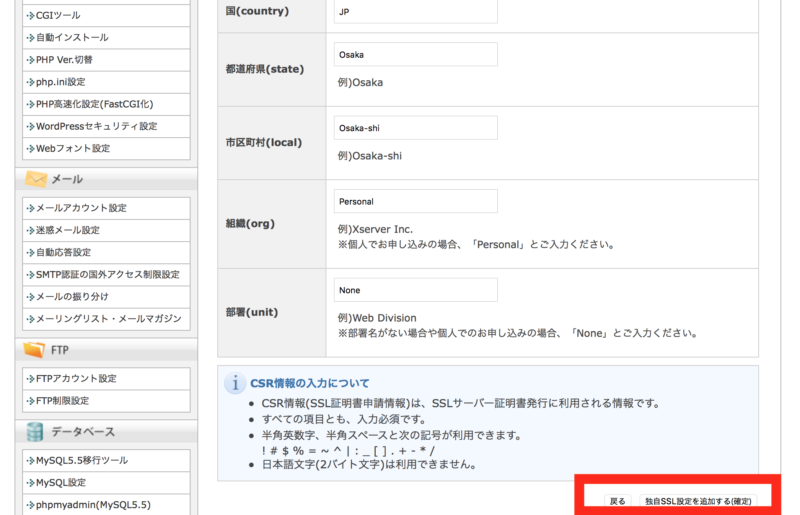Screen dimensions: 800x515
Task: Click the 戻る button
Action: click(x=618, y=501)
